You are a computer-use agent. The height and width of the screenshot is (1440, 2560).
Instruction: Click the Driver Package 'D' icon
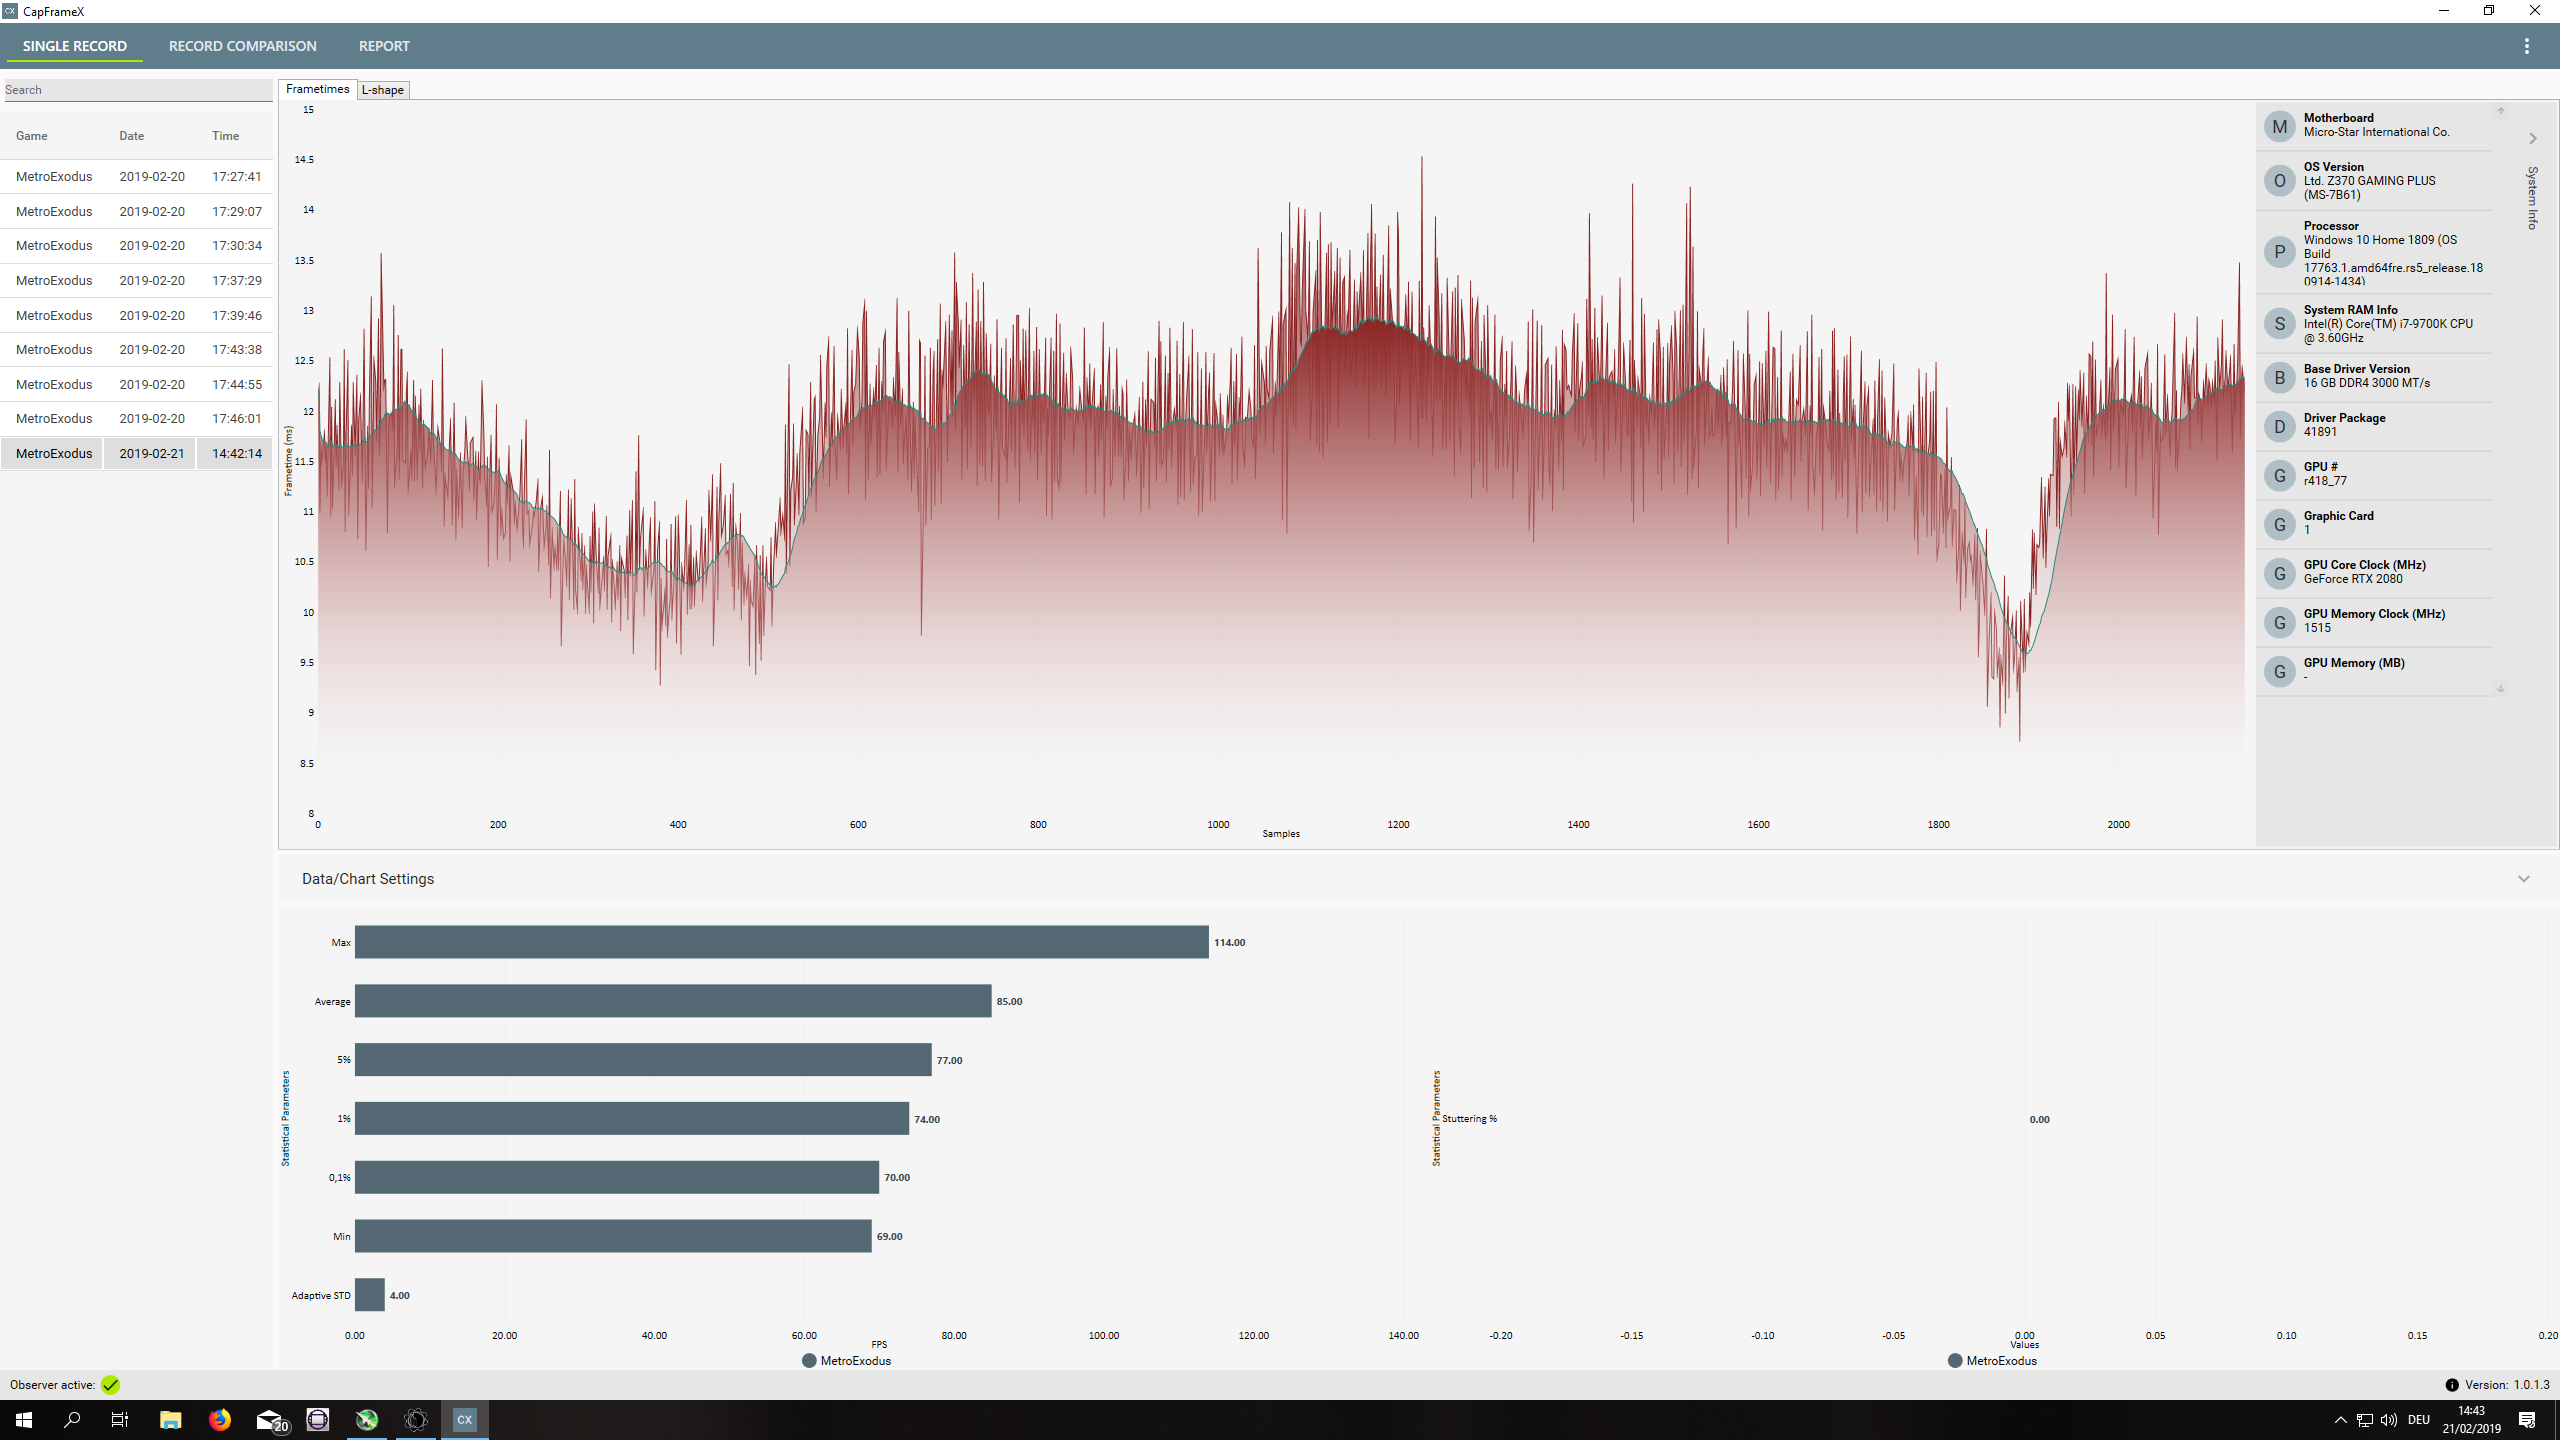pyautogui.click(x=2279, y=427)
